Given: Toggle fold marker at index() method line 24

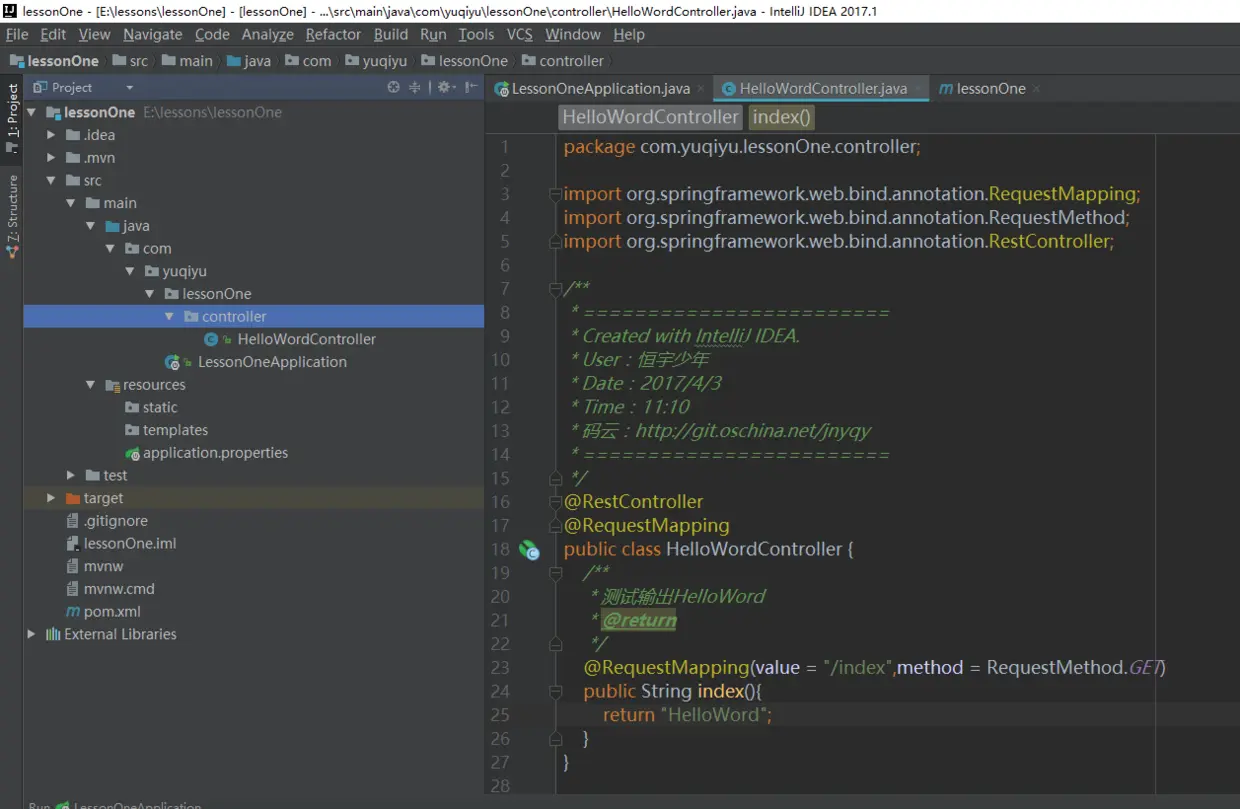Looking at the screenshot, I should coord(555,691).
